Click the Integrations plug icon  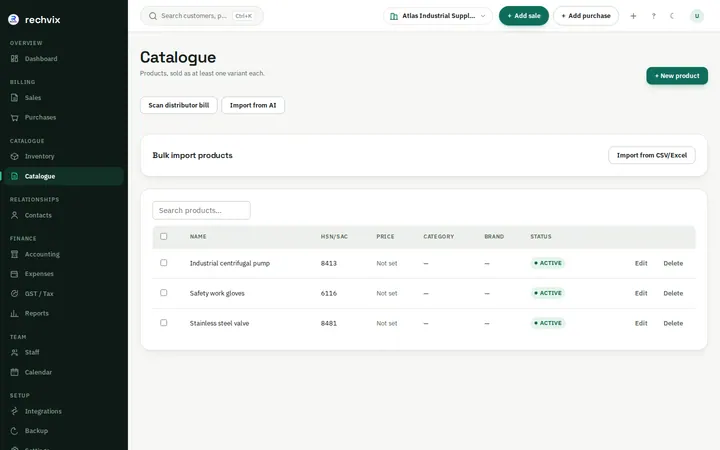point(15,411)
